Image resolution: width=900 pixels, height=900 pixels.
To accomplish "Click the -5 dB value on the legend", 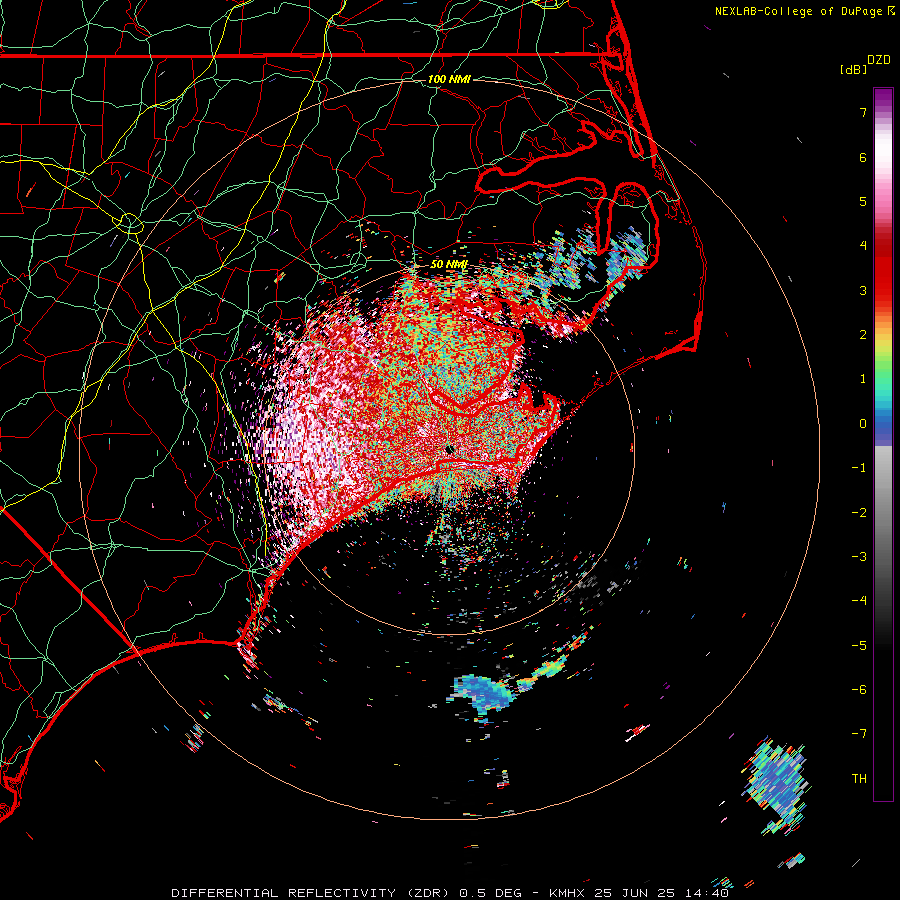I will (x=859, y=646).
